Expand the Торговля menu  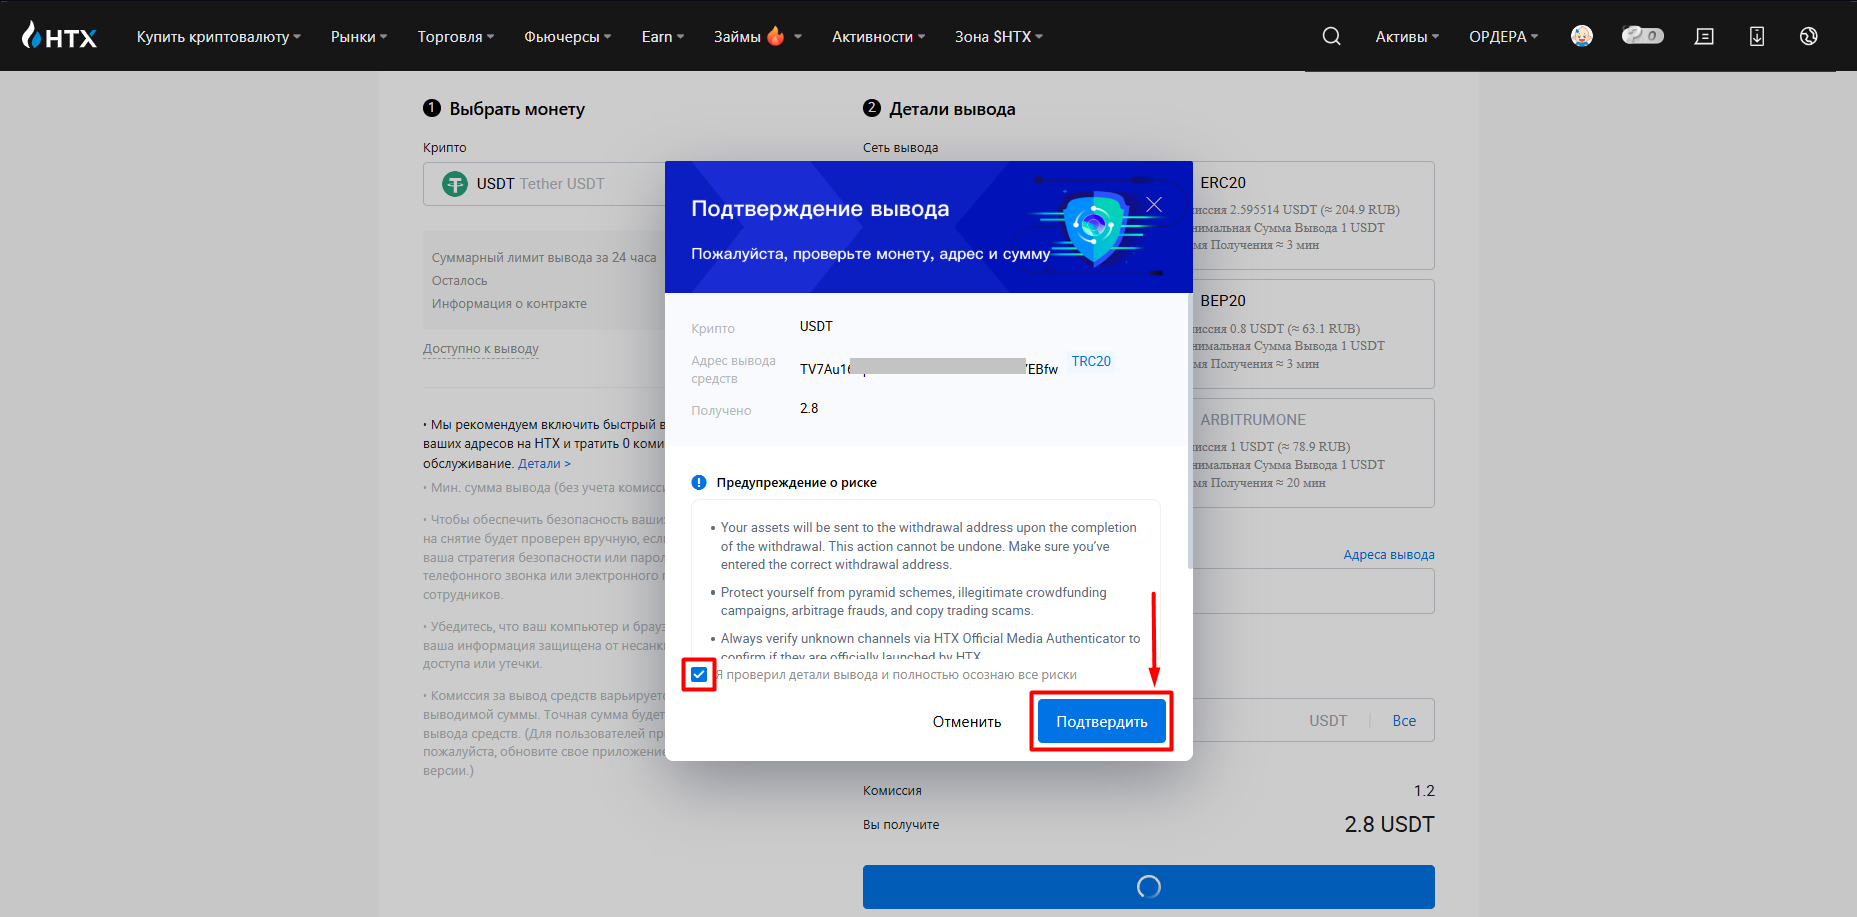click(x=455, y=36)
